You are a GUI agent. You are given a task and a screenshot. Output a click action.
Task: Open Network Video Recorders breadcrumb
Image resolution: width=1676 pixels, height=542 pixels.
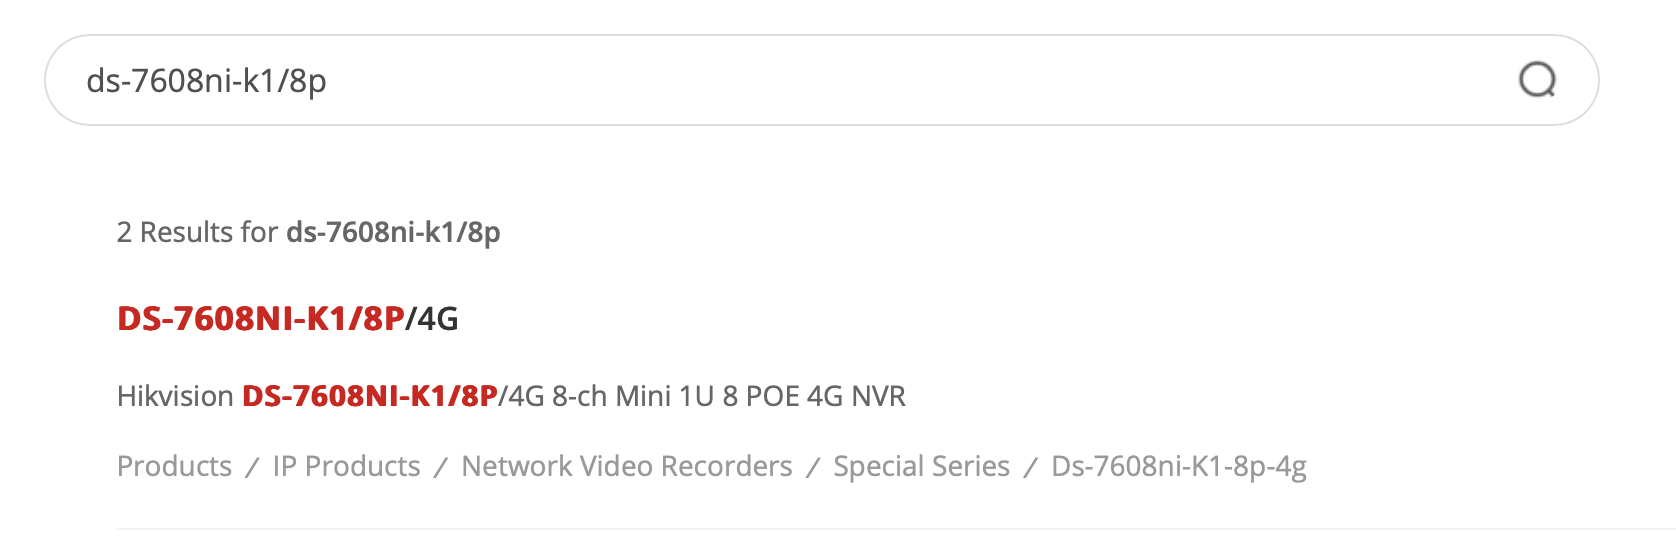click(x=626, y=466)
